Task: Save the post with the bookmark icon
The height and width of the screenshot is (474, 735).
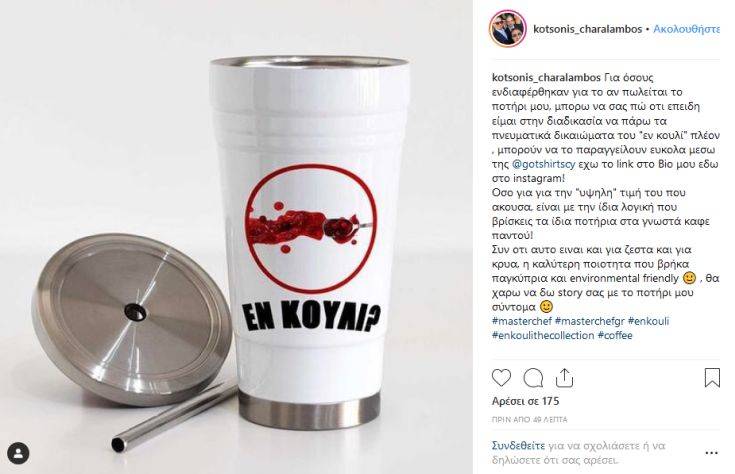Action: point(712,378)
